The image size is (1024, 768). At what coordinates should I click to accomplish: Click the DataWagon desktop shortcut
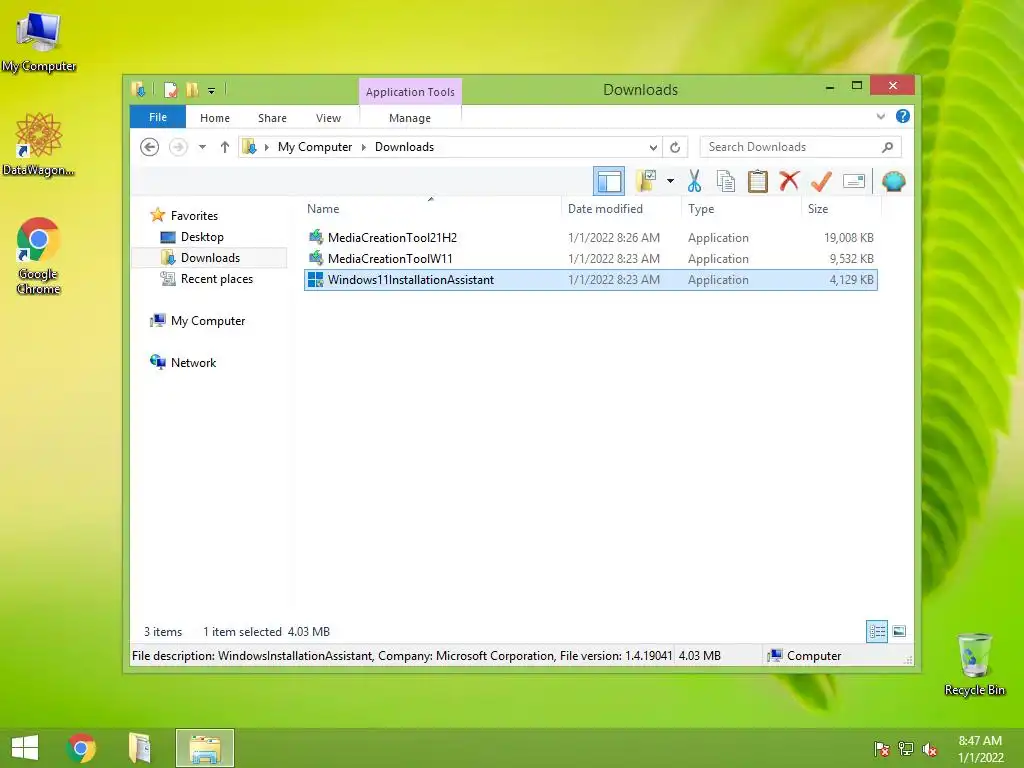(39, 144)
